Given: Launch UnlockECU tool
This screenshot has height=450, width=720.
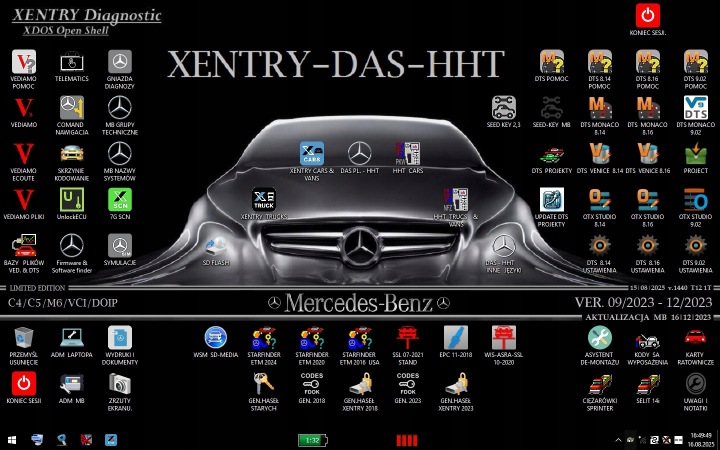Looking at the screenshot, I should [x=72, y=200].
